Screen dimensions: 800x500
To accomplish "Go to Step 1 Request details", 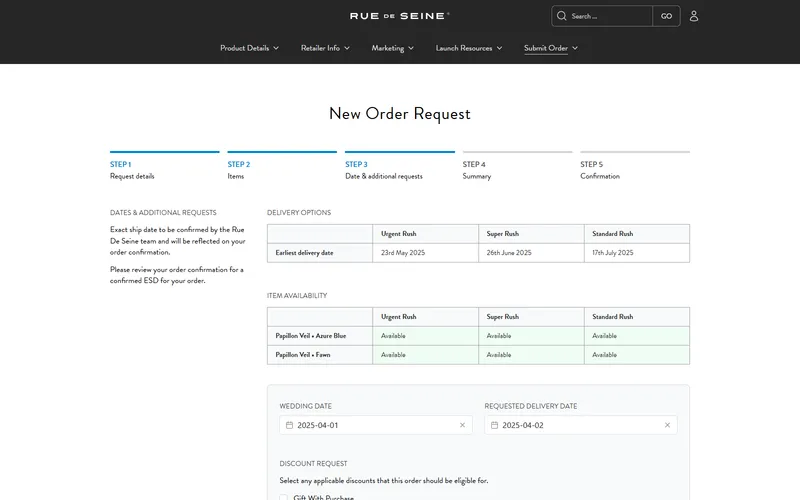I will coord(164,167).
